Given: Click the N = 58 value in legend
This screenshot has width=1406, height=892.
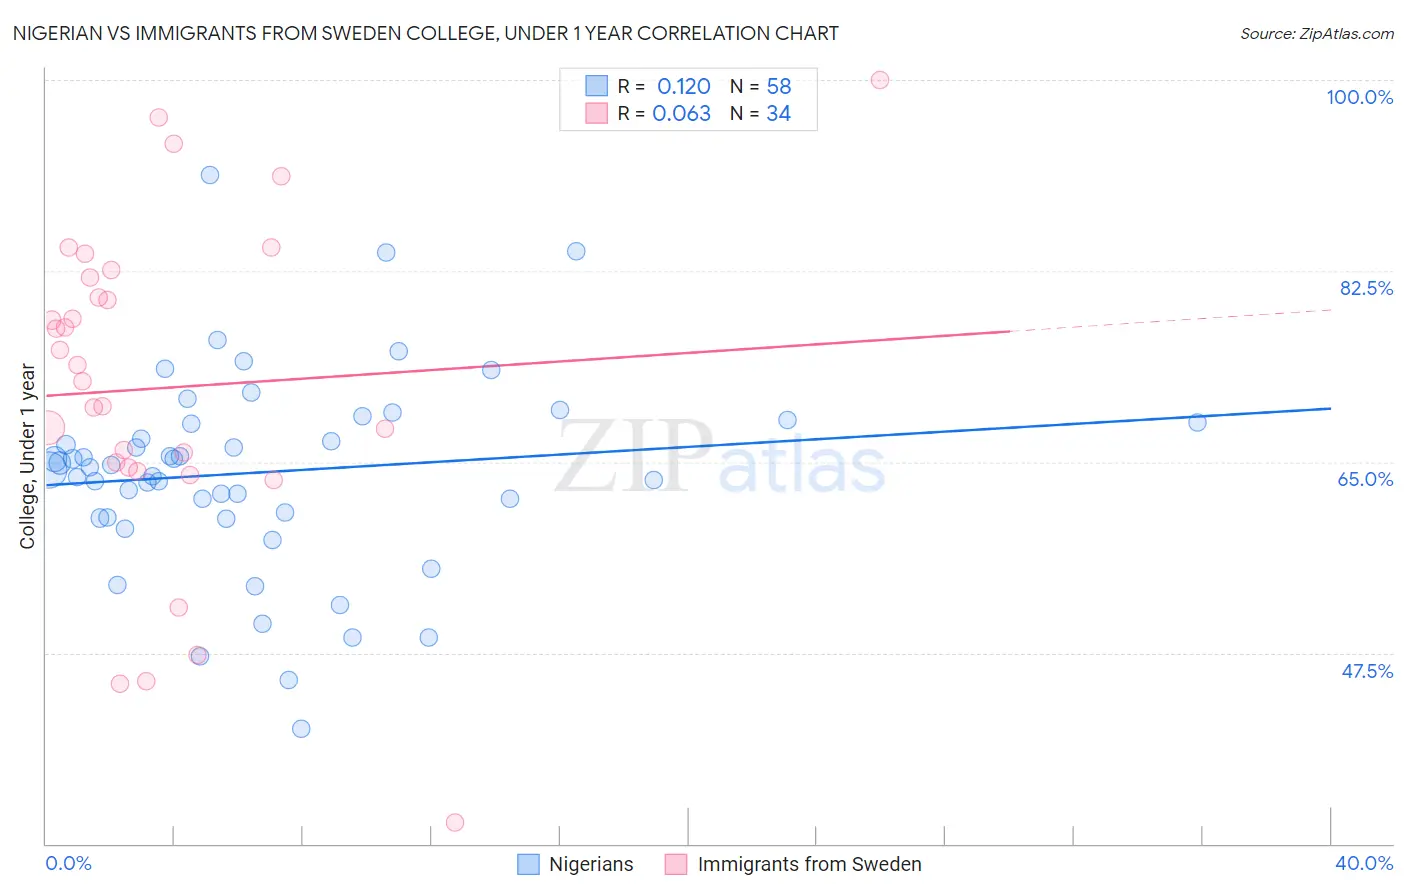Looking at the screenshot, I should pos(760,86).
